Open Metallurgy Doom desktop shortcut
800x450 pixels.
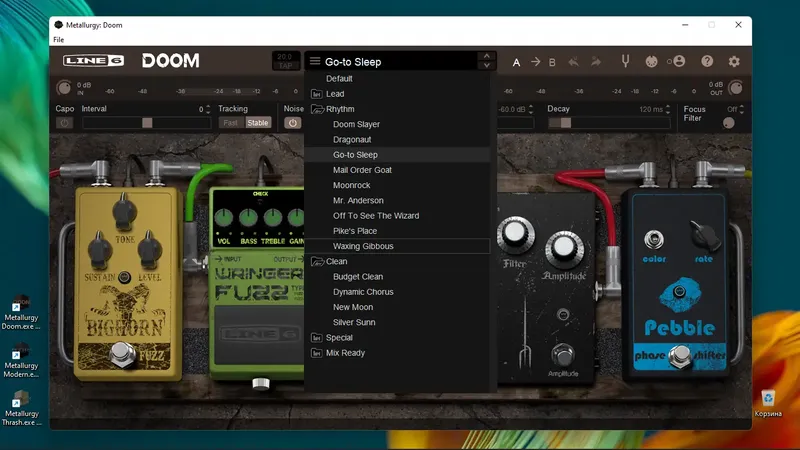pyautogui.click(x=21, y=313)
